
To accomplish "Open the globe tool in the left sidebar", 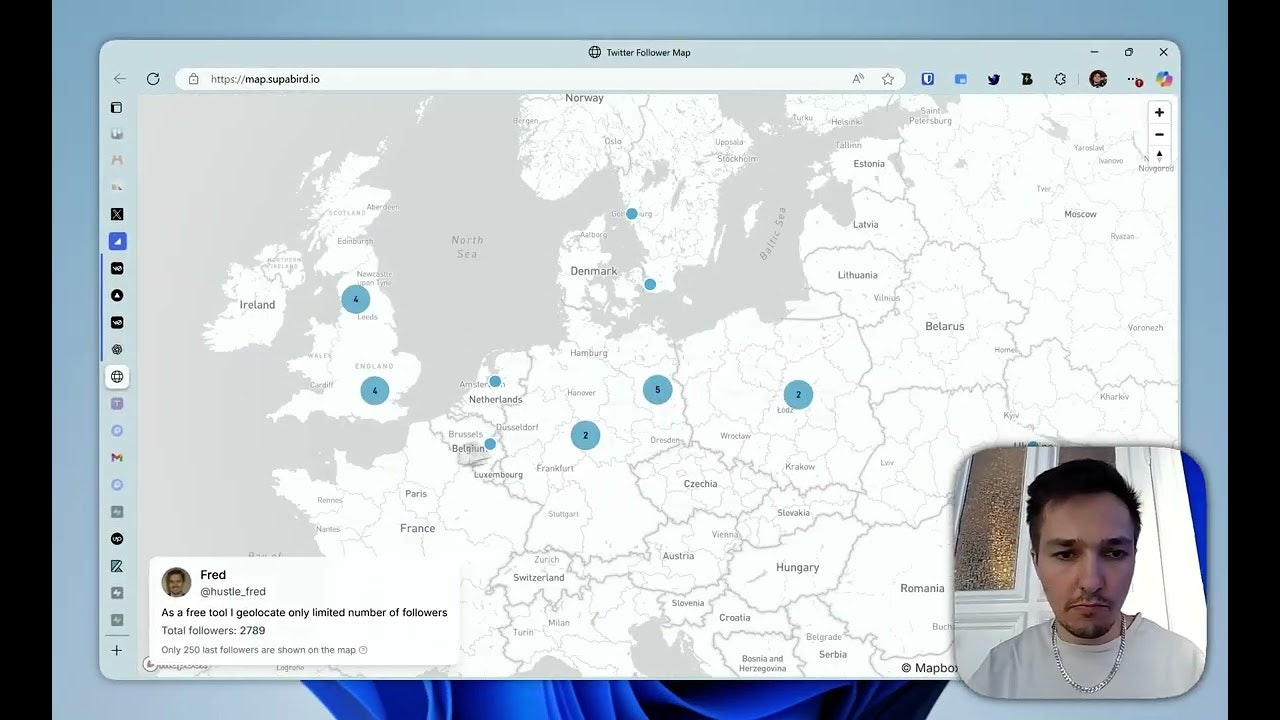I will 117,377.
